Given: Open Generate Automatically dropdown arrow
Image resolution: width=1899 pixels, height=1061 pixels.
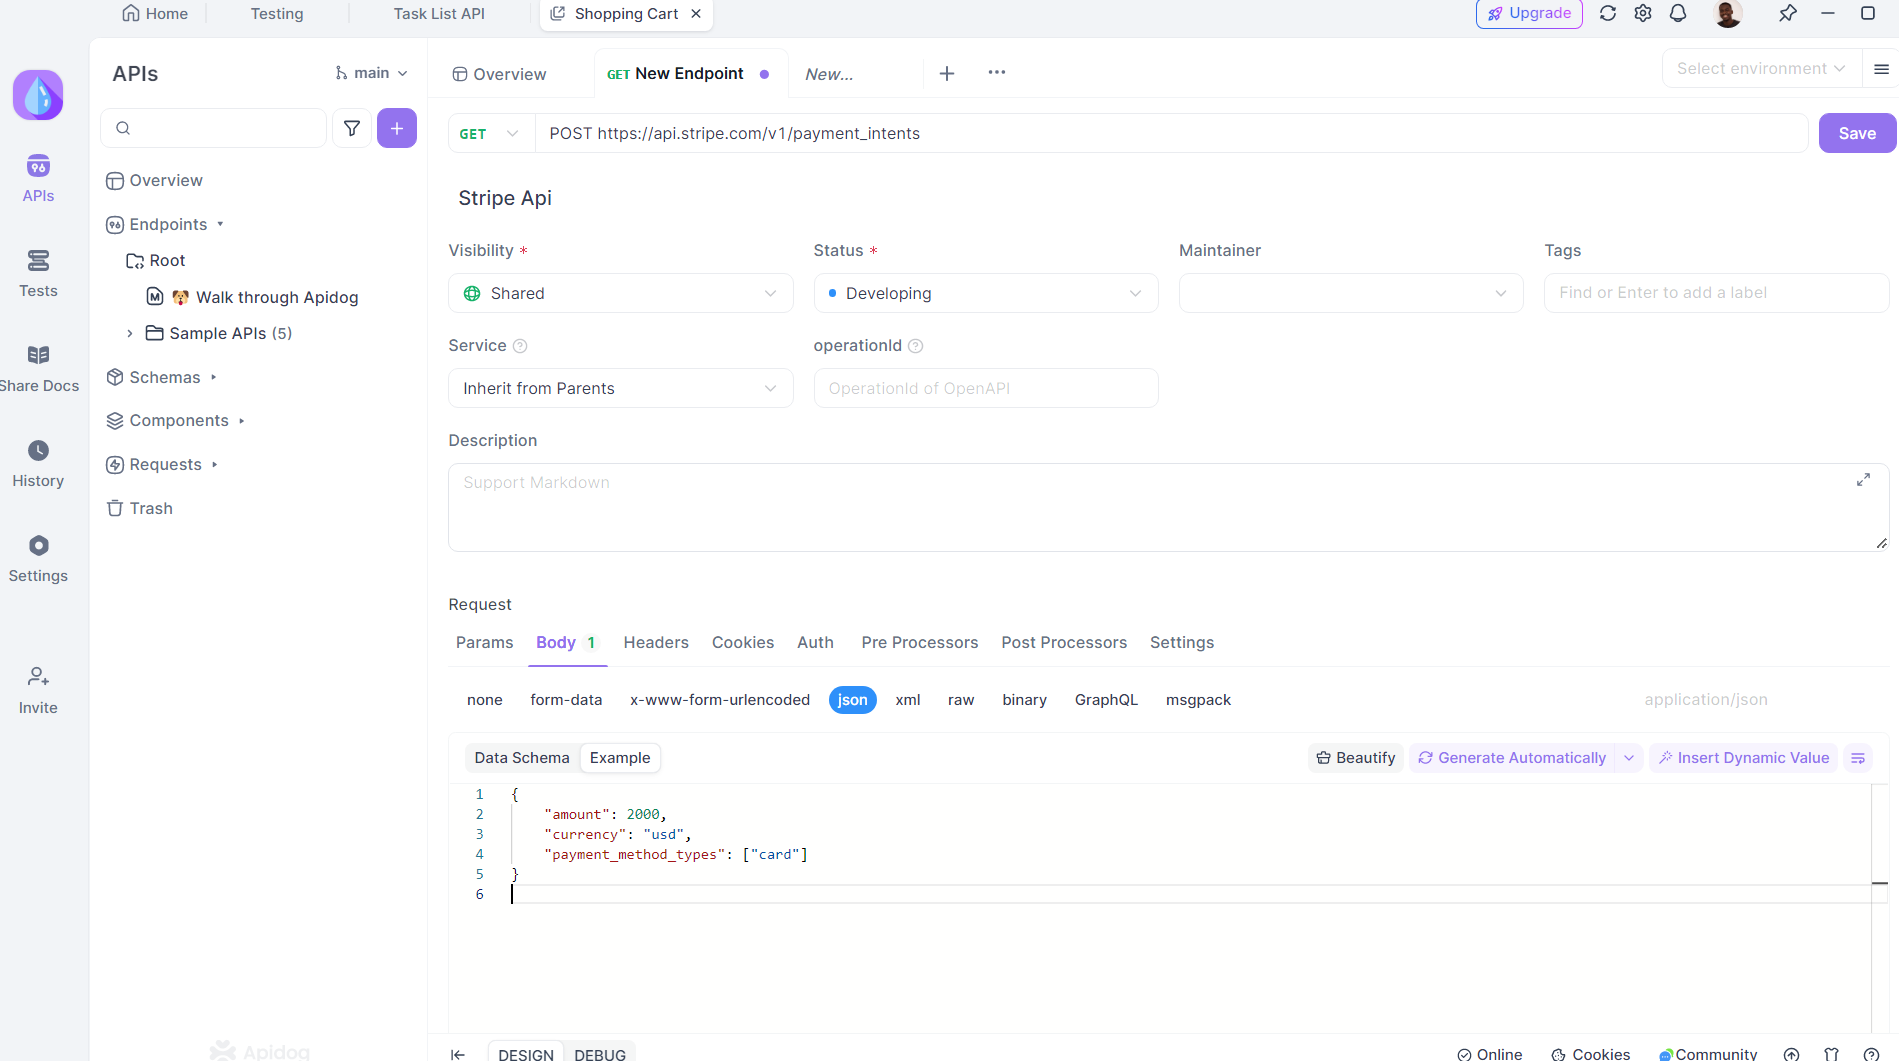Looking at the screenshot, I should (x=1629, y=758).
